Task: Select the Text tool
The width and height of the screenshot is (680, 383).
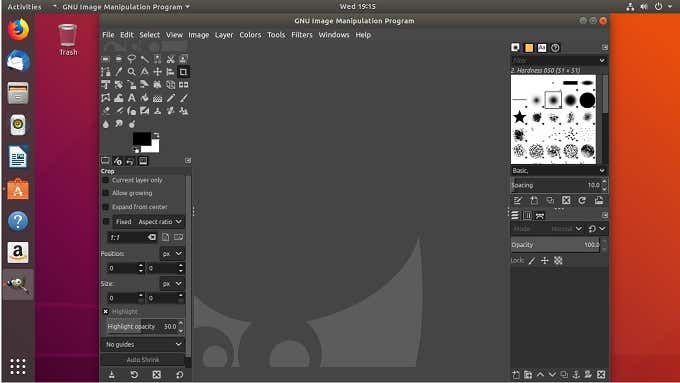Action: click(x=131, y=98)
